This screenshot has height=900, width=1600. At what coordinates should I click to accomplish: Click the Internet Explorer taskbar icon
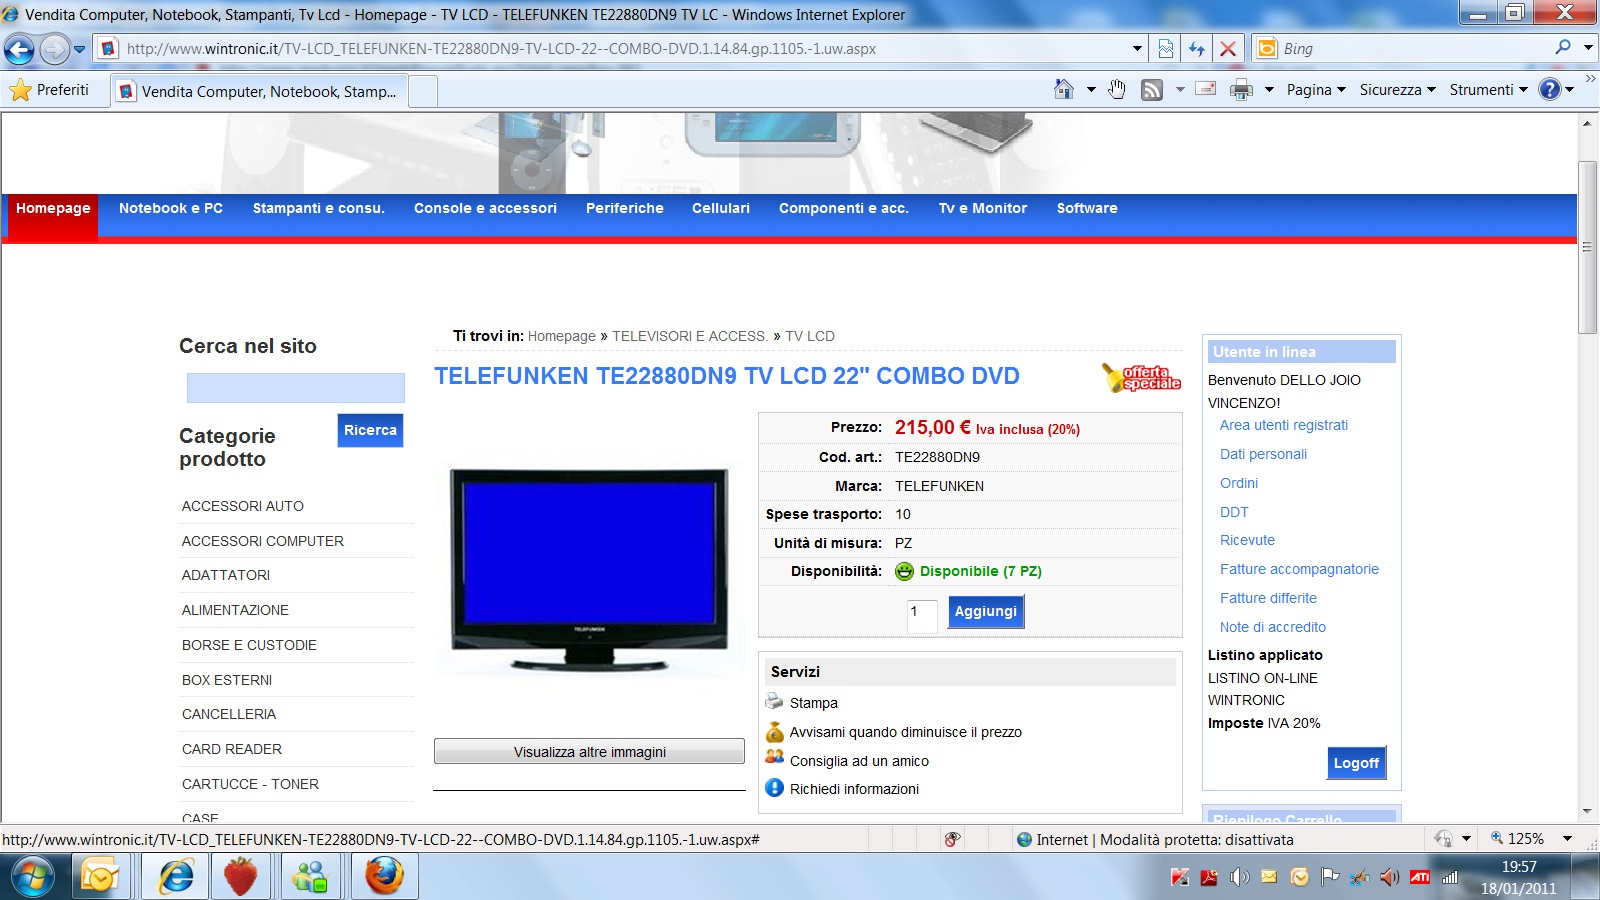176,877
